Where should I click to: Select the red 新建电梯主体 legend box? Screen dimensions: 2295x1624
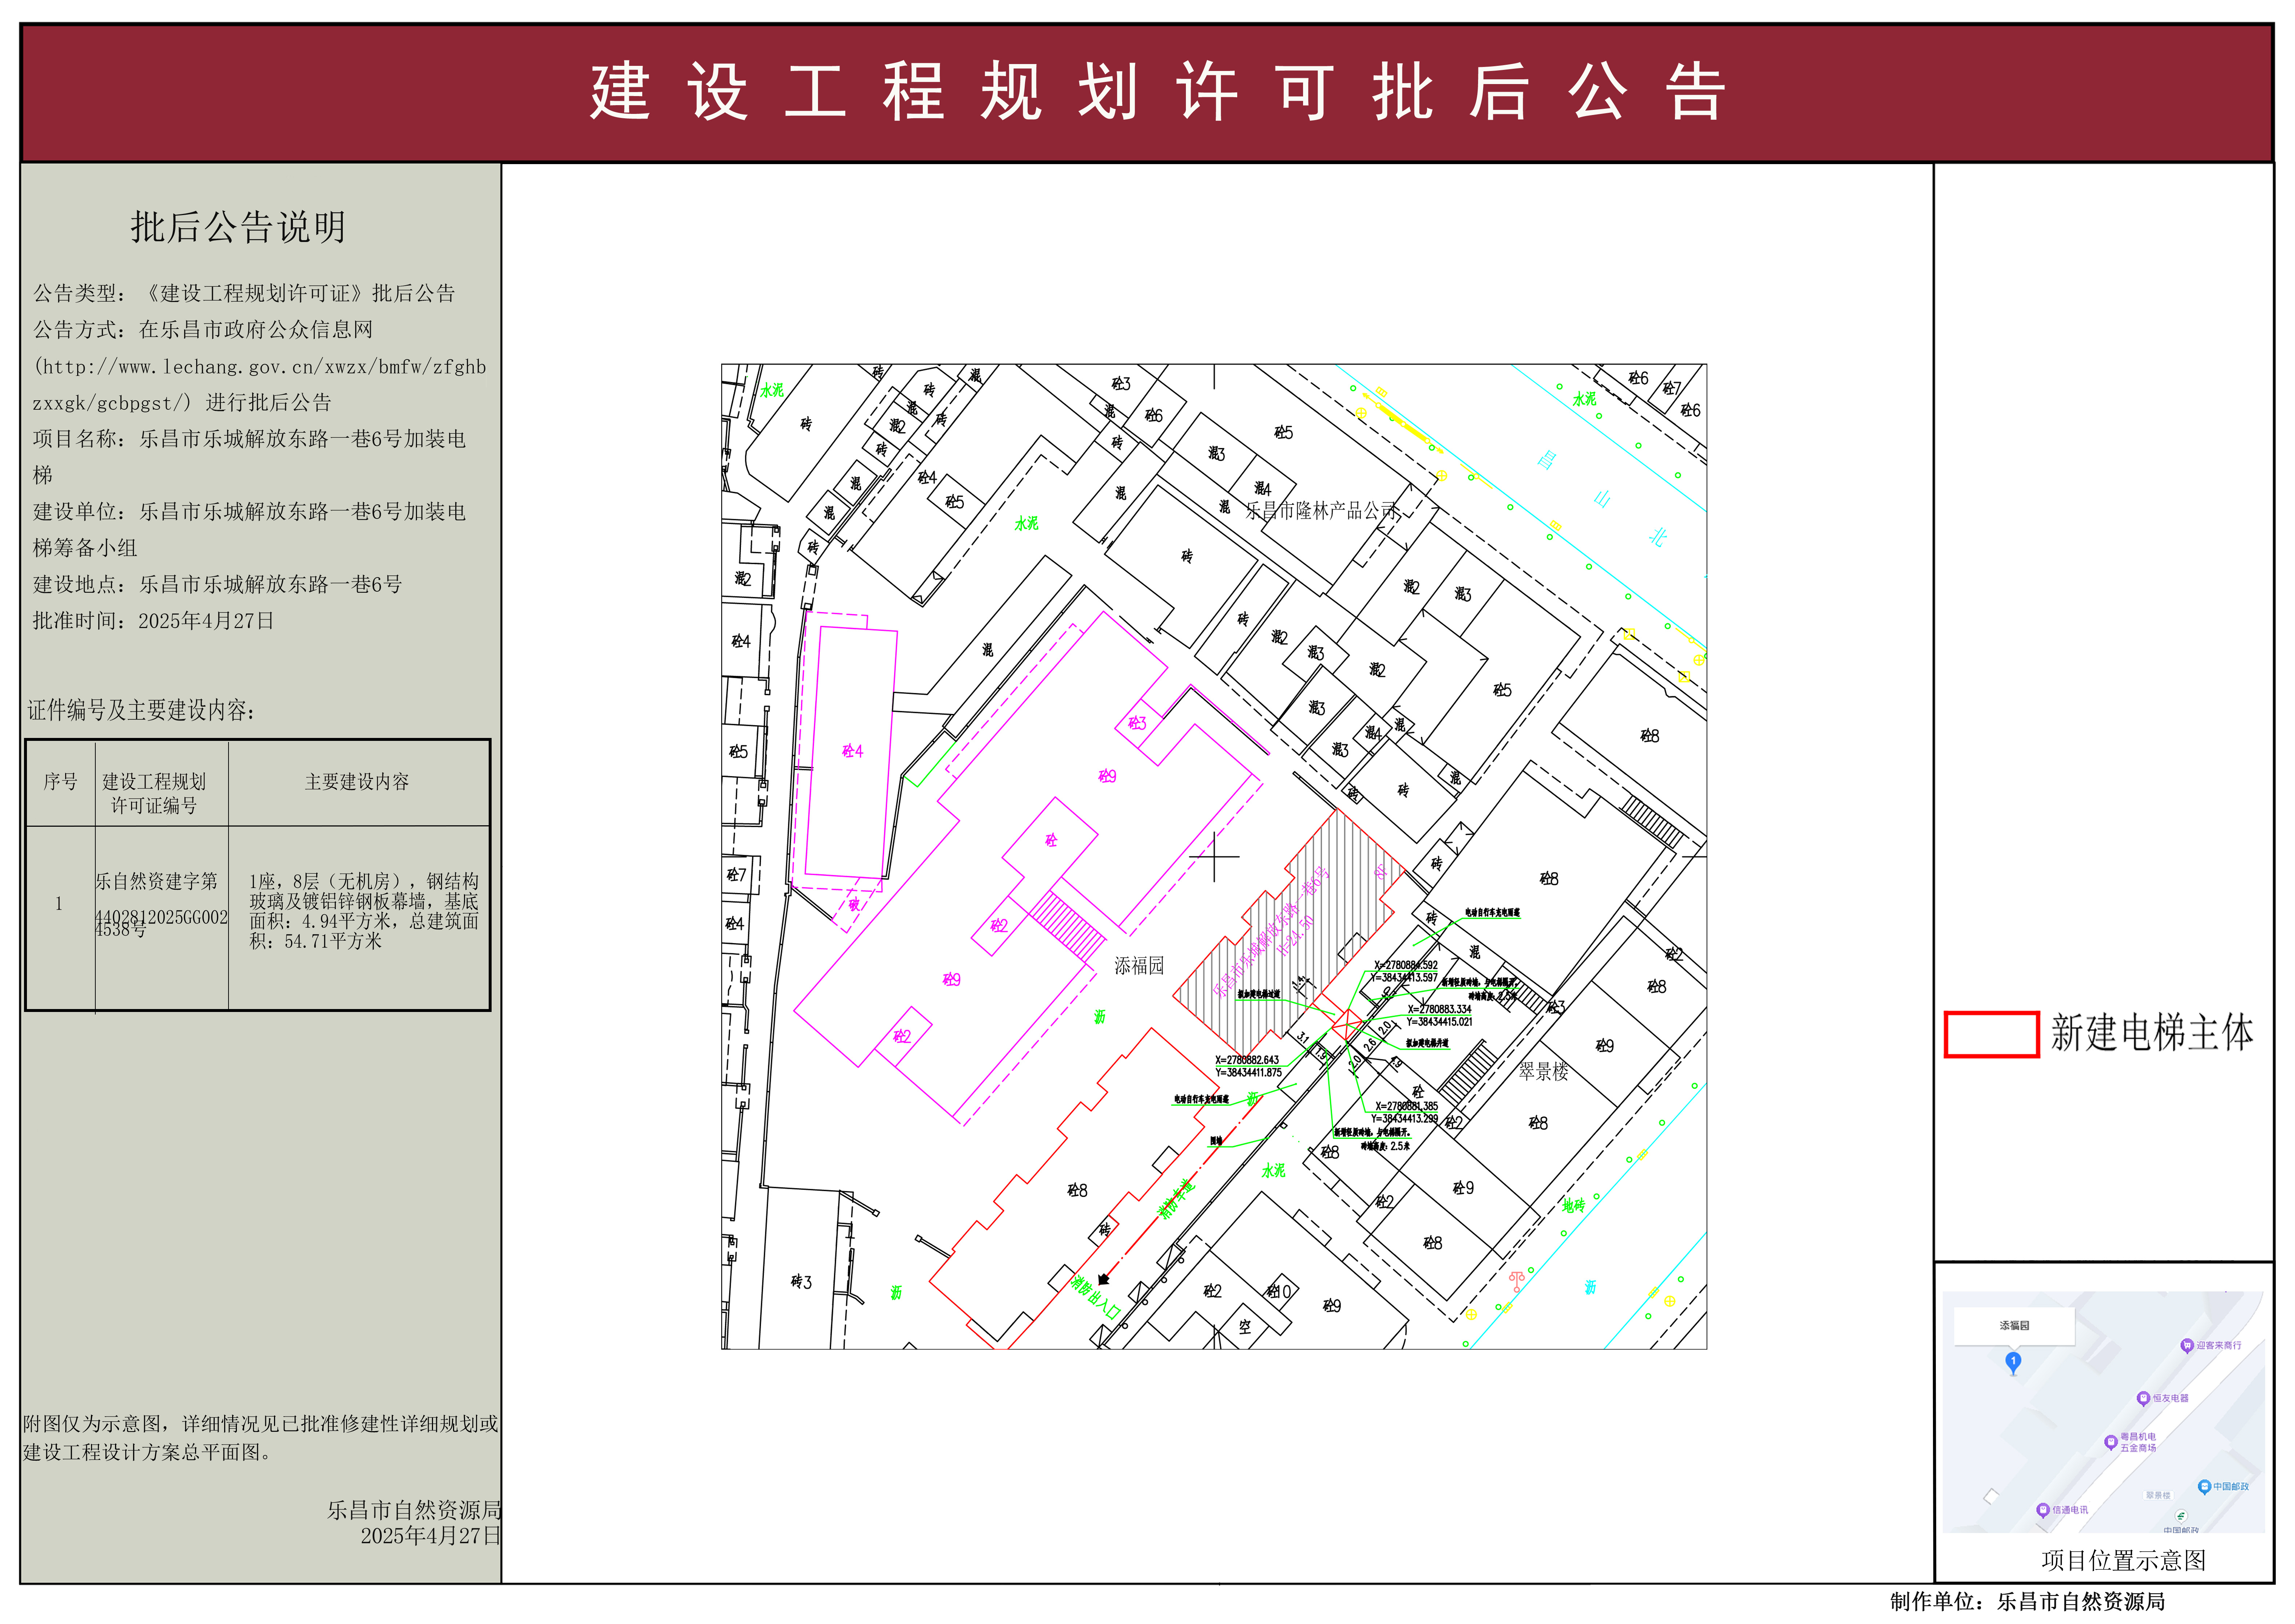(1991, 1034)
